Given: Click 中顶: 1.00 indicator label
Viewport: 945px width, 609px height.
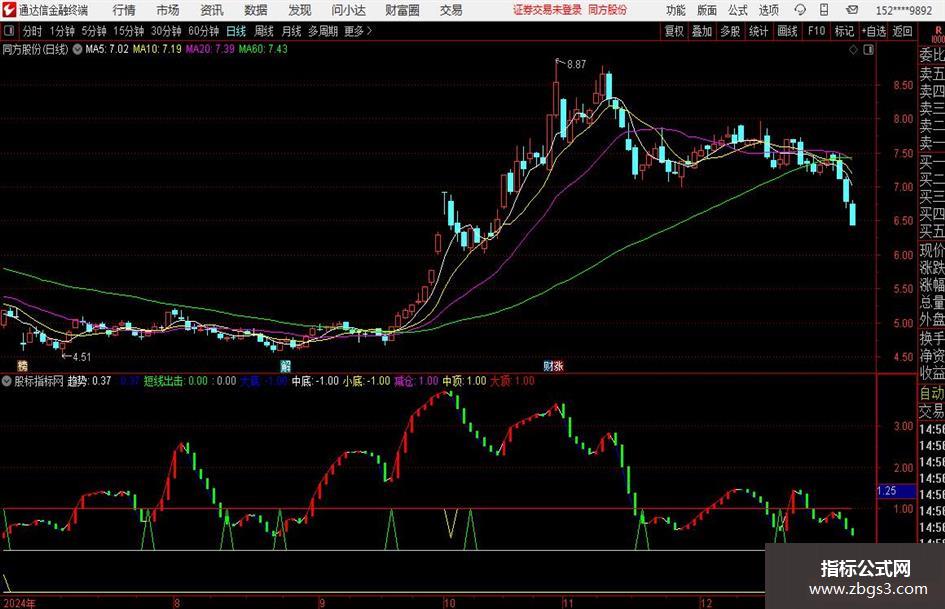Looking at the screenshot, I should pos(464,381).
